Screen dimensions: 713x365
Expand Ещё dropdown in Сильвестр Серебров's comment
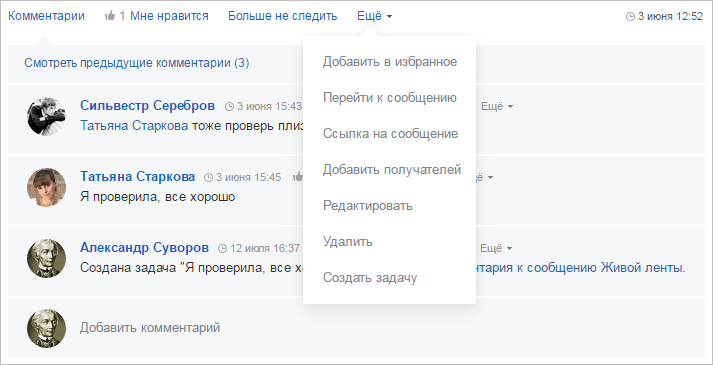coord(497,106)
